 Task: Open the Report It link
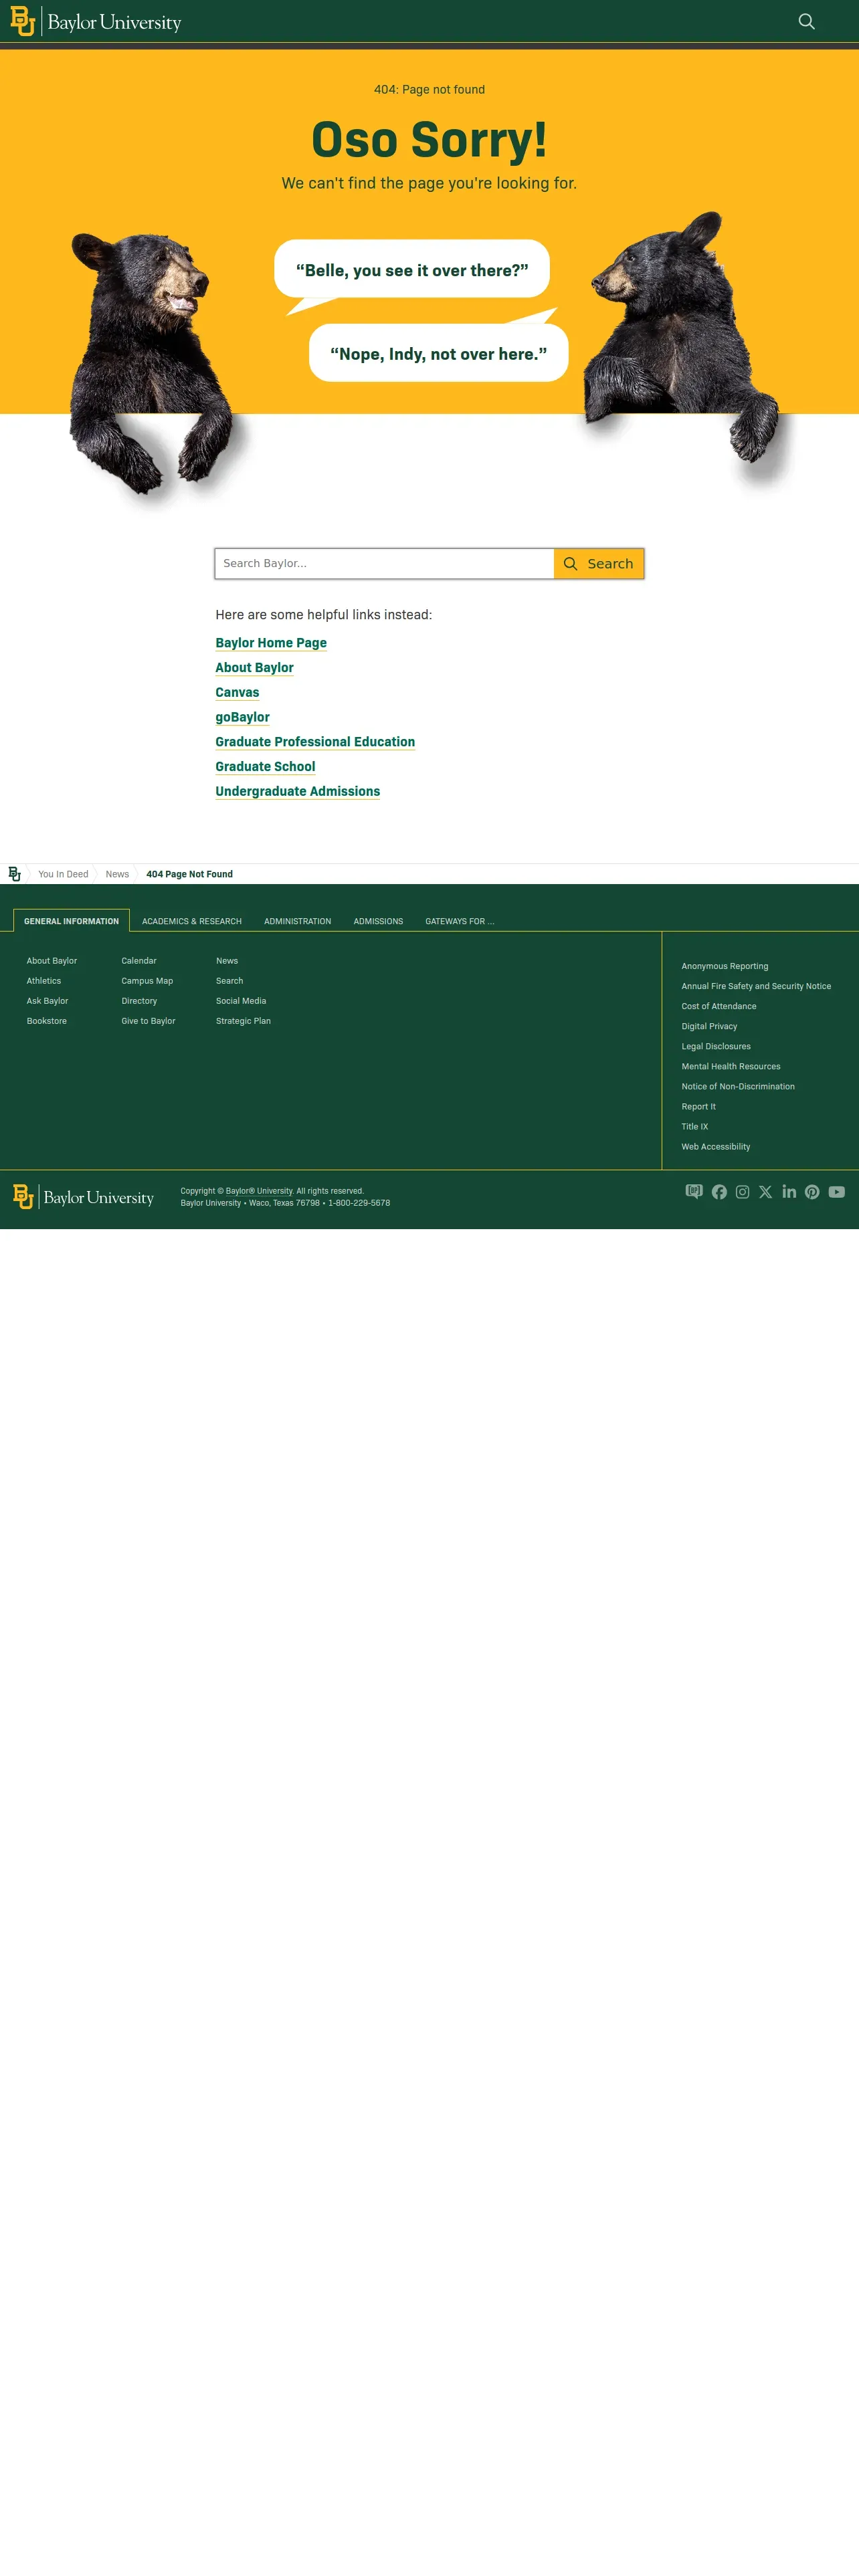(699, 1106)
